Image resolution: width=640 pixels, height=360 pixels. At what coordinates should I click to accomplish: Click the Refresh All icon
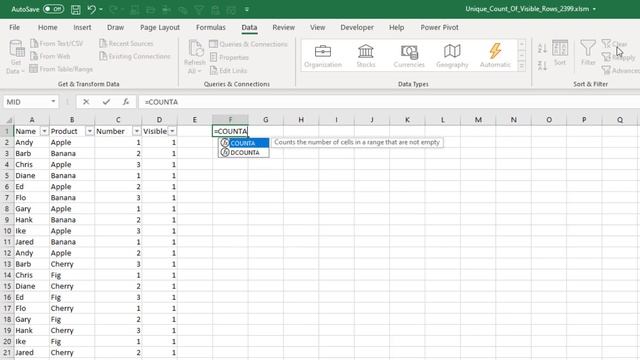[x=195, y=49]
